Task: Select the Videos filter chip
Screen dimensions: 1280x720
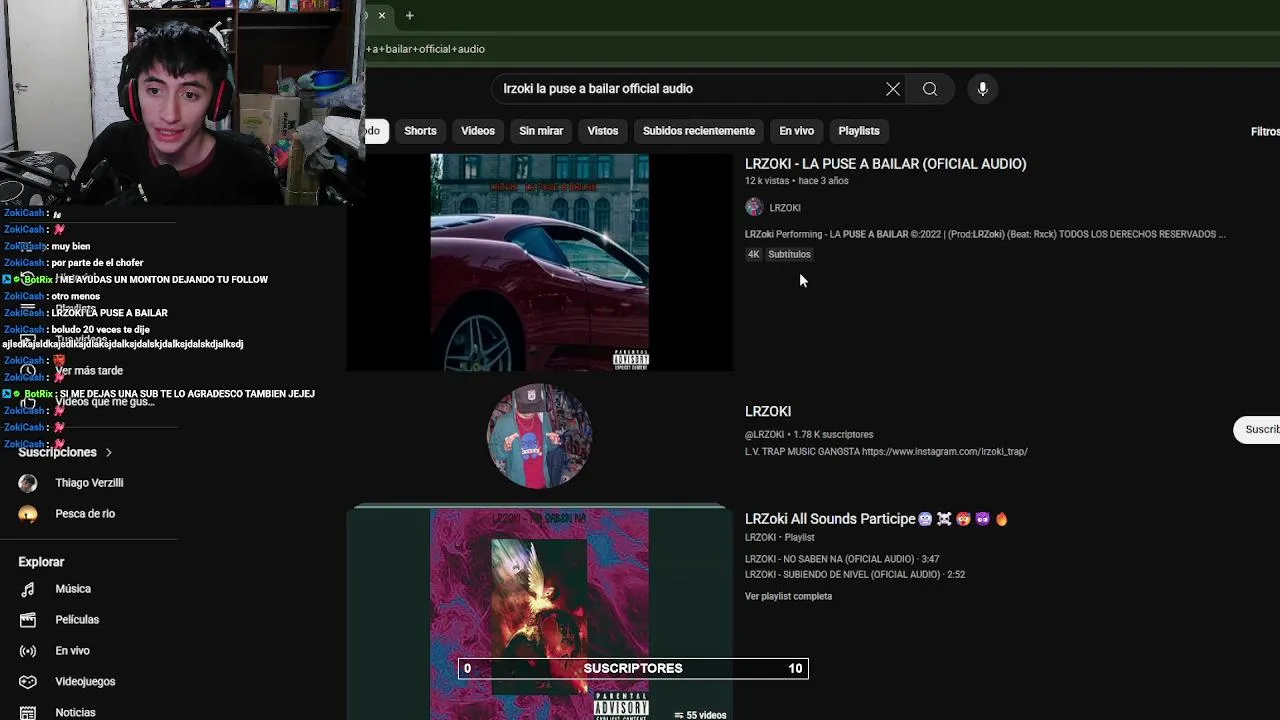Action: 478,131
